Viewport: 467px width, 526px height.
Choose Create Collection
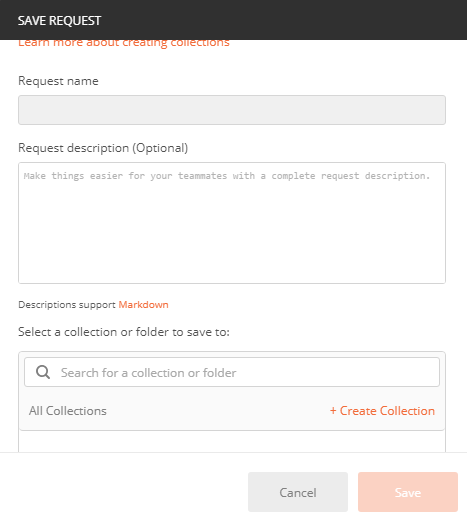pos(382,411)
